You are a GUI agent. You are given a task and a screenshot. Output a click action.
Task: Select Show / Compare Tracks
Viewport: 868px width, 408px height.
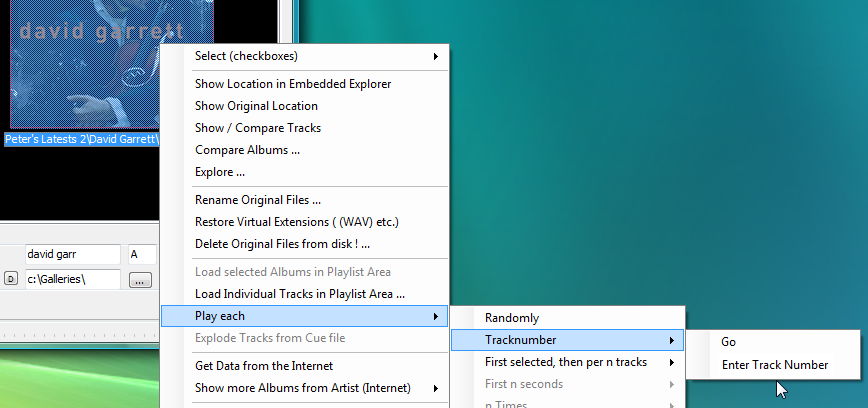[x=304, y=128]
